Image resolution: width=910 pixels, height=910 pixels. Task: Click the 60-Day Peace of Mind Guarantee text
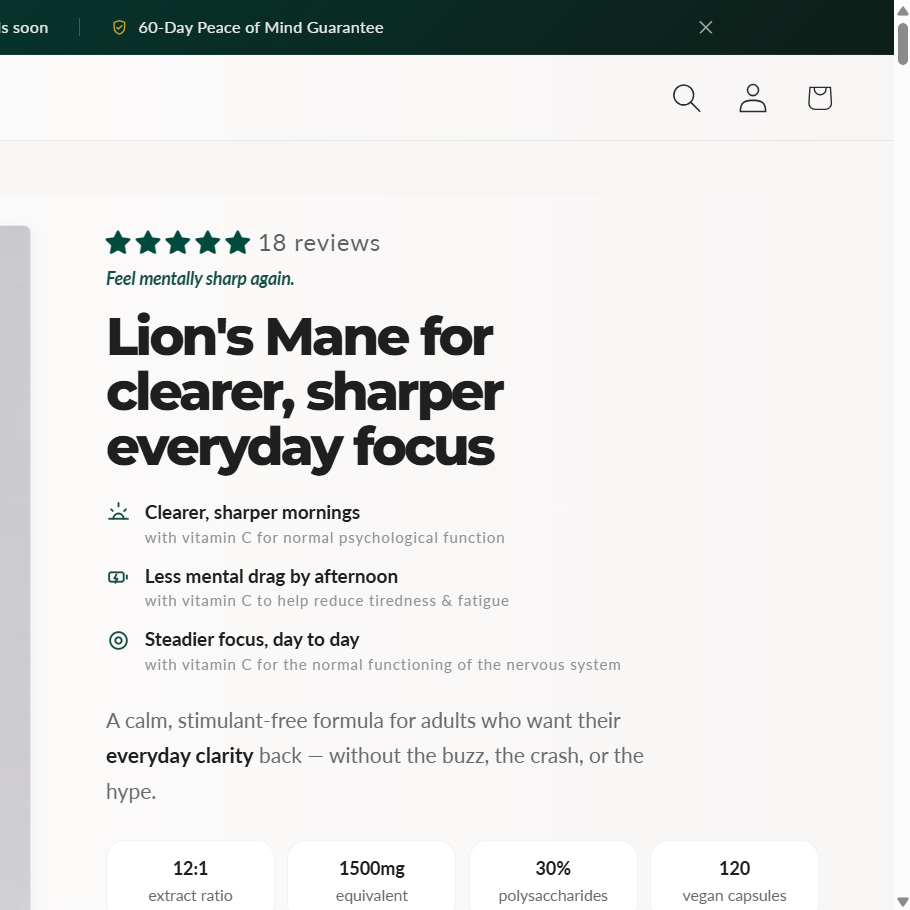(x=261, y=27)
